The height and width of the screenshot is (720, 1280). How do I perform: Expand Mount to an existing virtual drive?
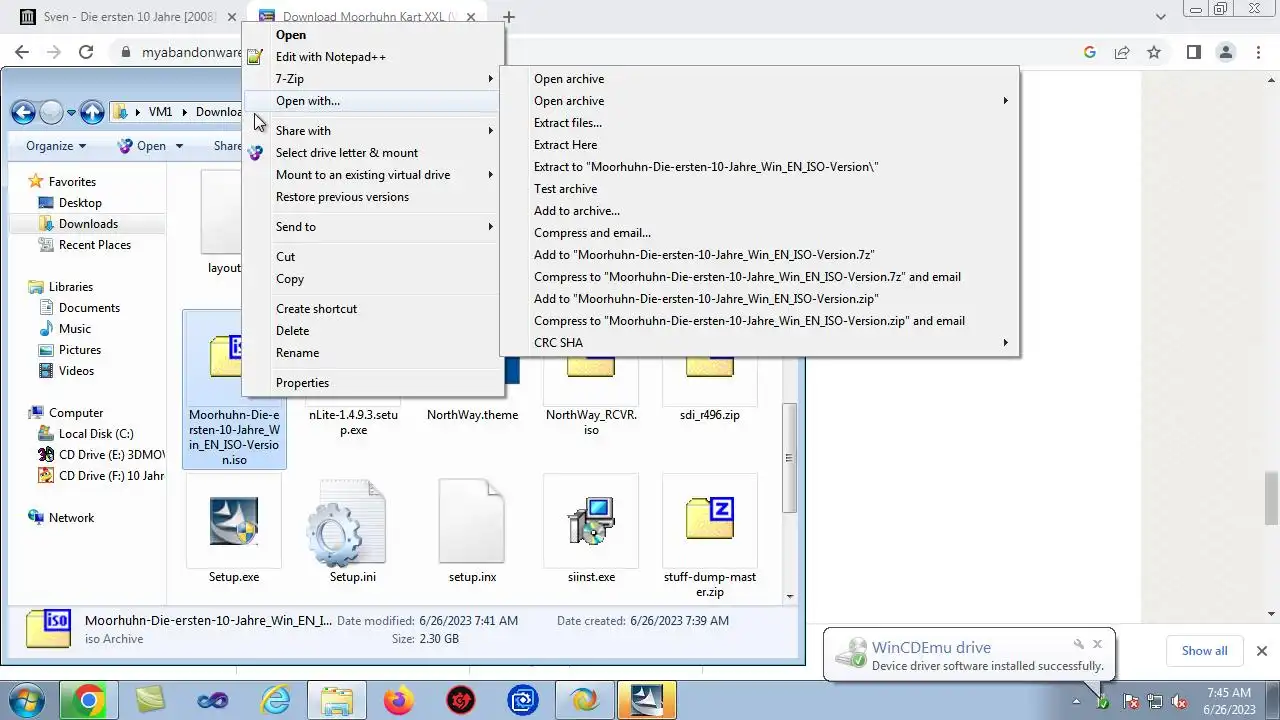371,175
